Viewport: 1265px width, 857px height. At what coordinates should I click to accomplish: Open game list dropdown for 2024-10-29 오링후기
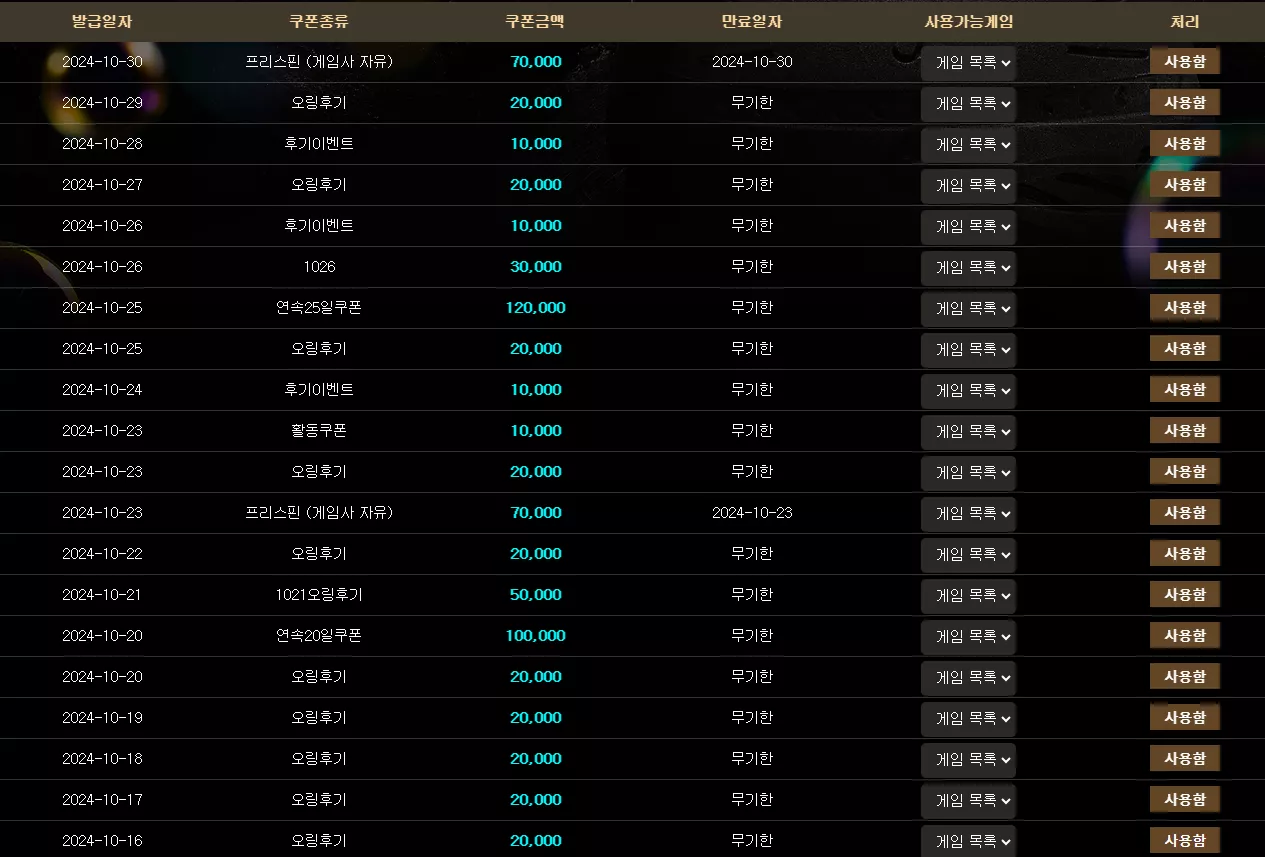coord(968,103)
